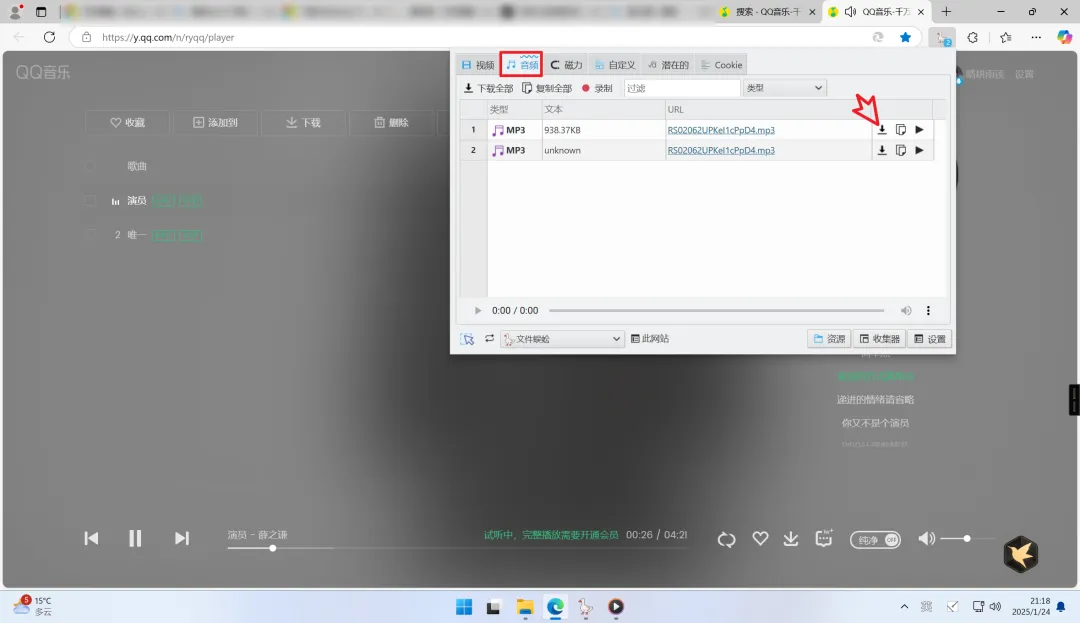Screen dimensions: 1080x623
Task: Switch to the 视频 tab
Action: pyautogui.click(x=477, y=65)
